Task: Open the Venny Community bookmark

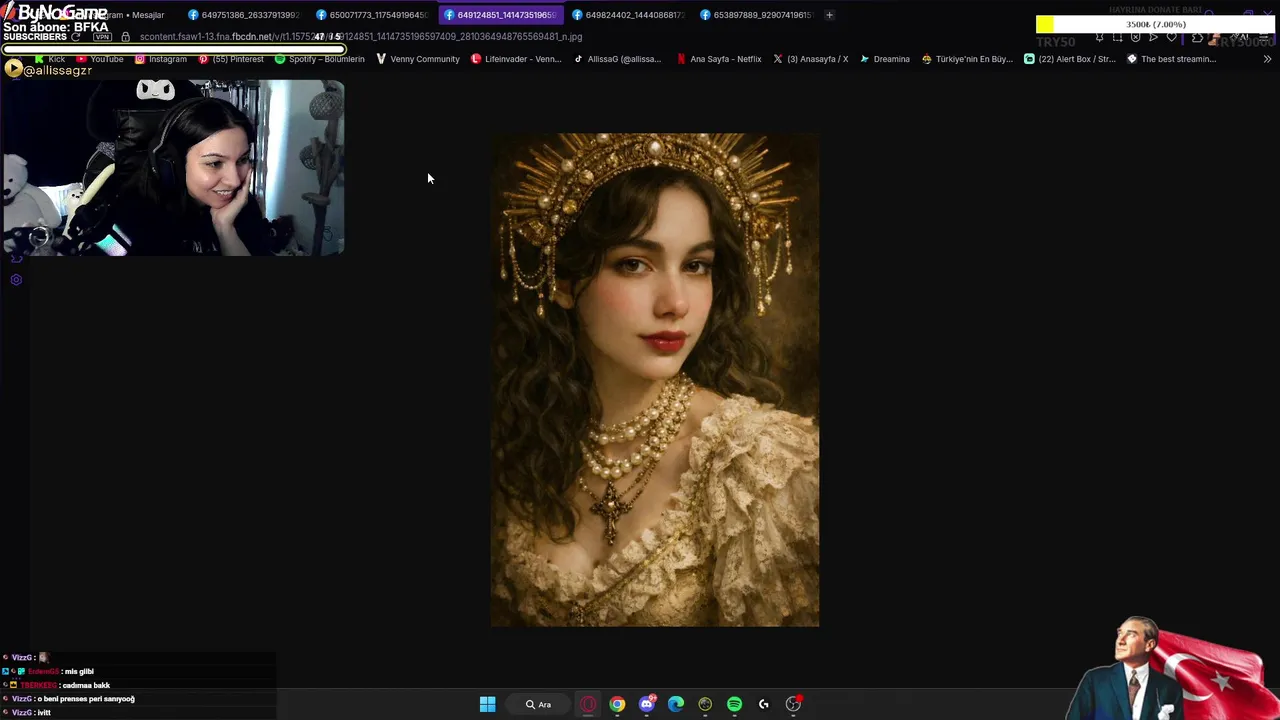Action: click(418, 59)
